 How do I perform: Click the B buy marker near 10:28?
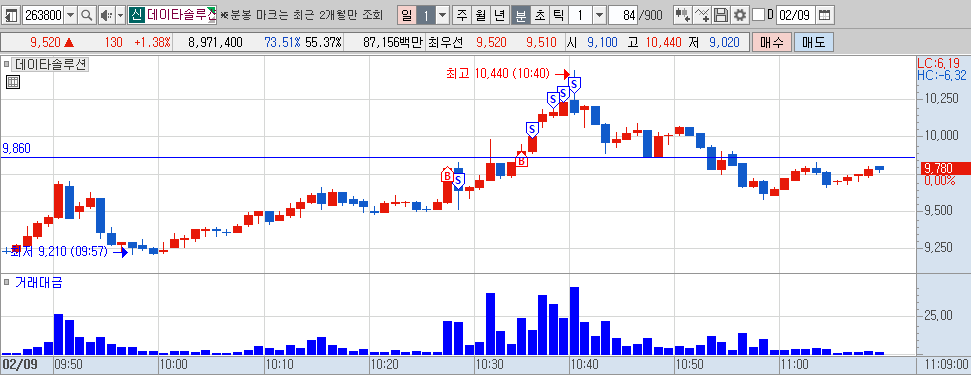(x=446, y=175)
